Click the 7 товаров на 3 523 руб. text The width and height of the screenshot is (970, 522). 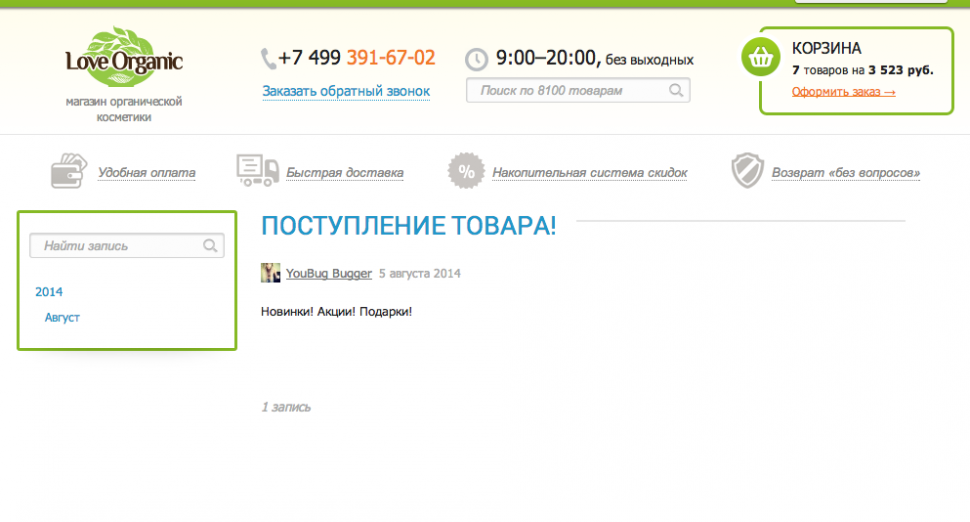click(862, 70)
